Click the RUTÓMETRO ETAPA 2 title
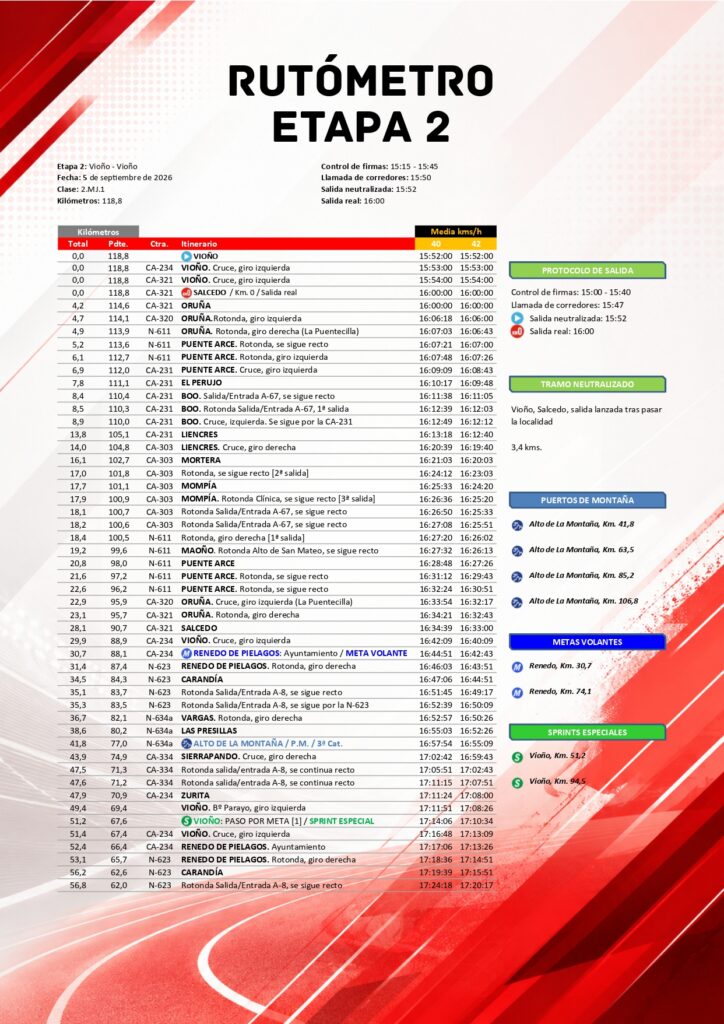The image size is (724, 1024). 361,103
